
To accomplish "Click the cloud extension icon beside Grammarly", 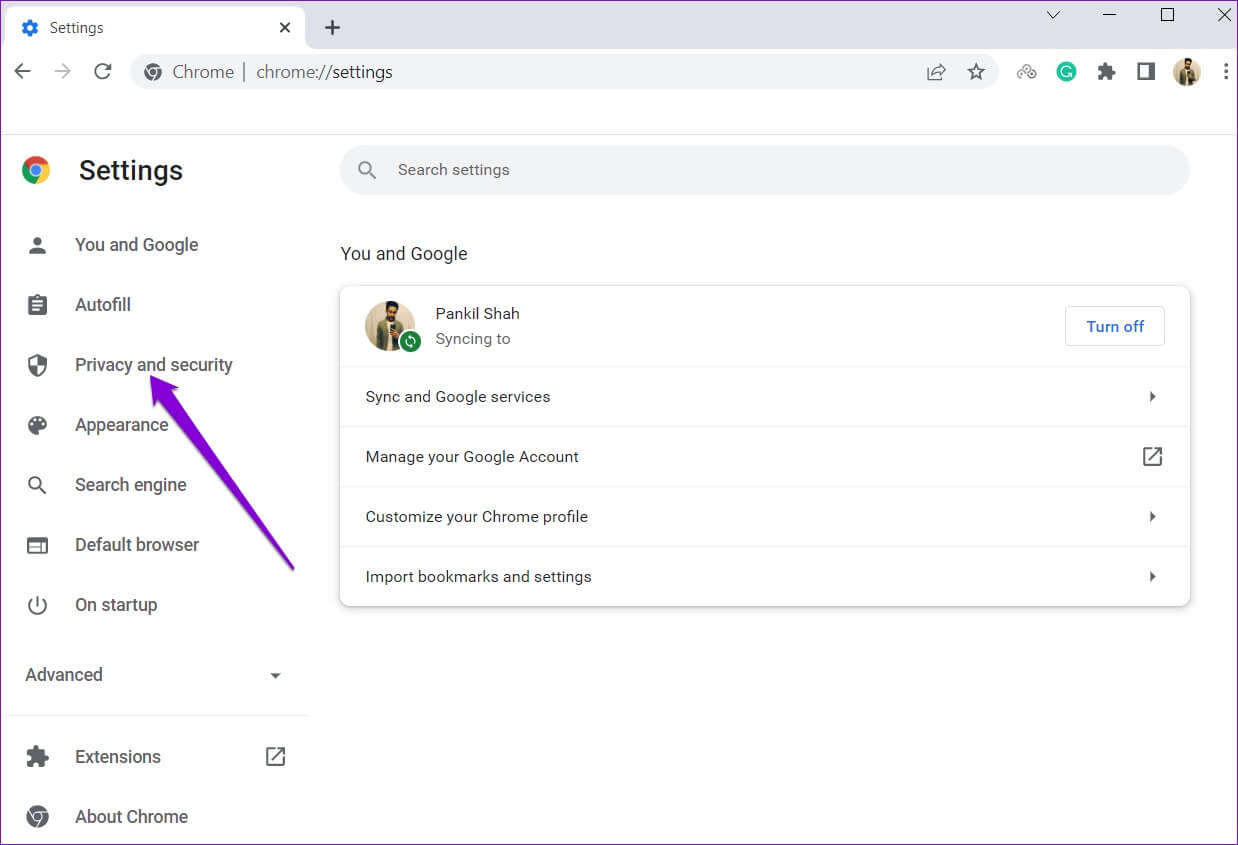I will pyautogui.click(x=1026, y=72).
